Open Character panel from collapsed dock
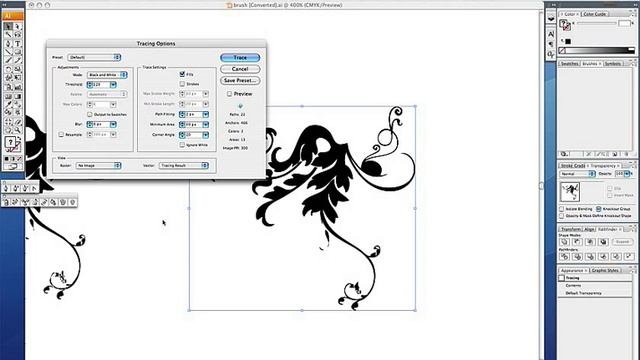640x360 pixels. point(551,34)
